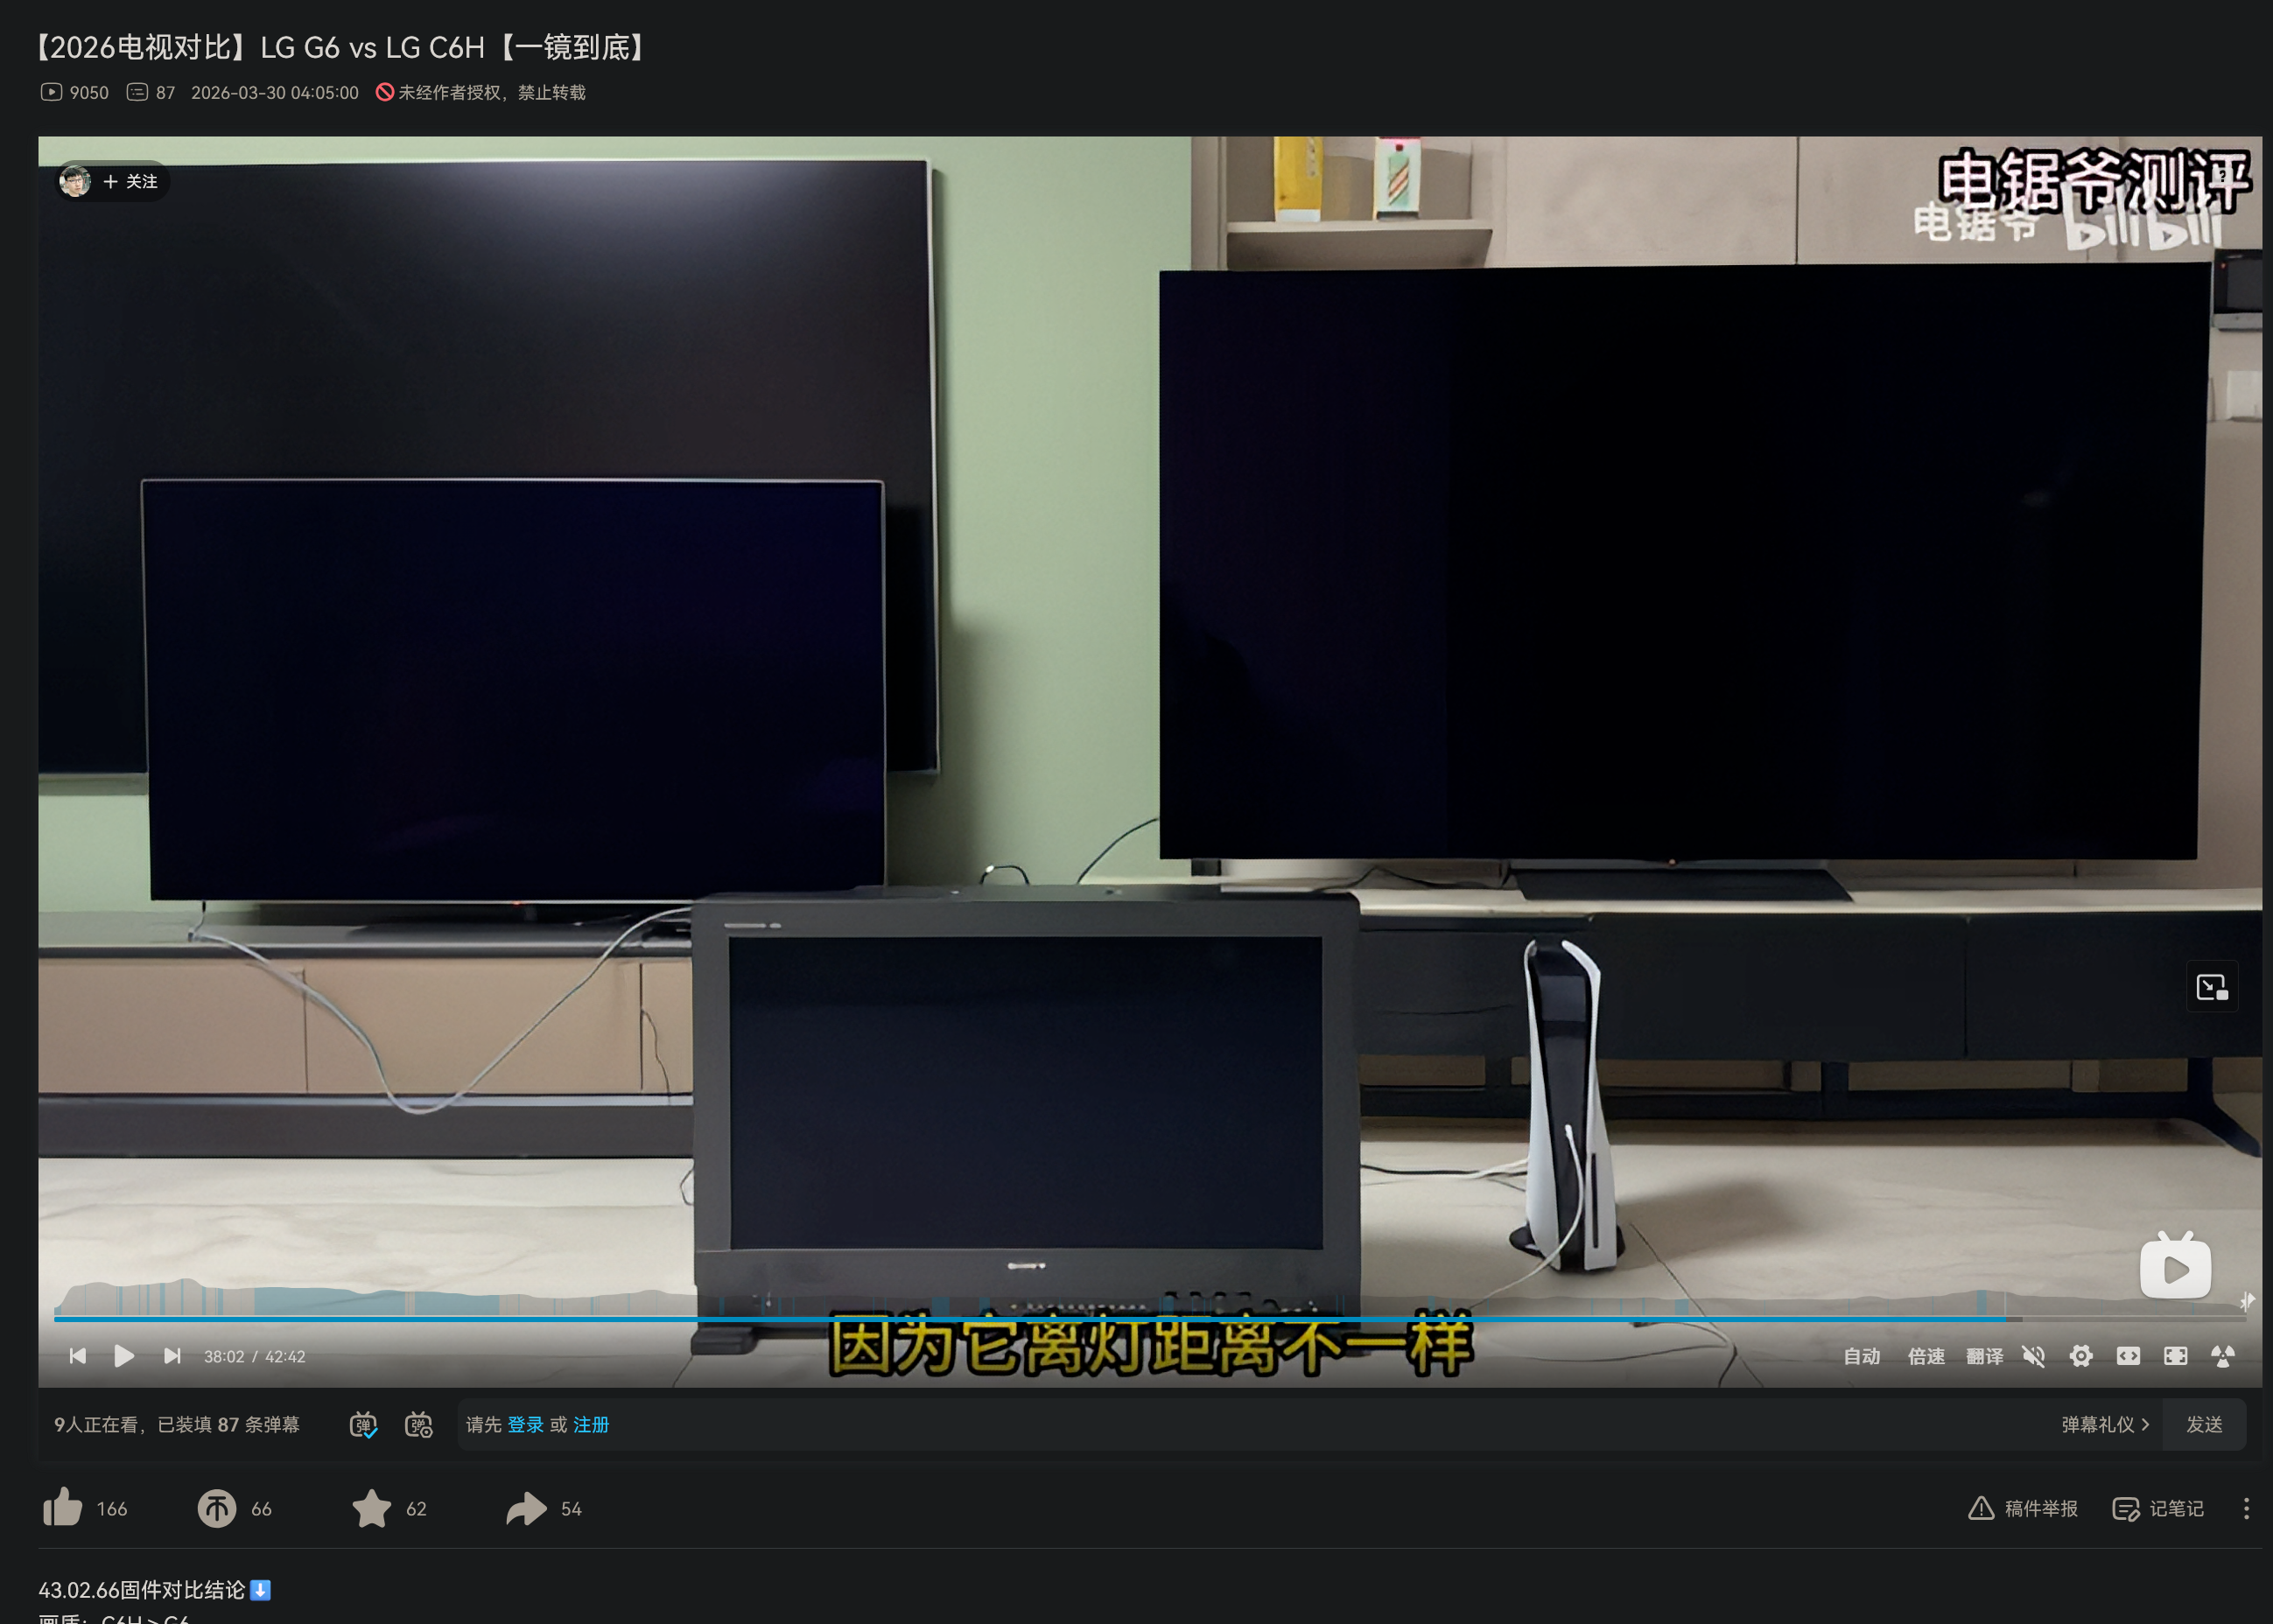Screen dimensions: 2273x1624
Task: Open the 倍速 playback speed menu
Action: pyautogui.click(x=1926, y=1356)
